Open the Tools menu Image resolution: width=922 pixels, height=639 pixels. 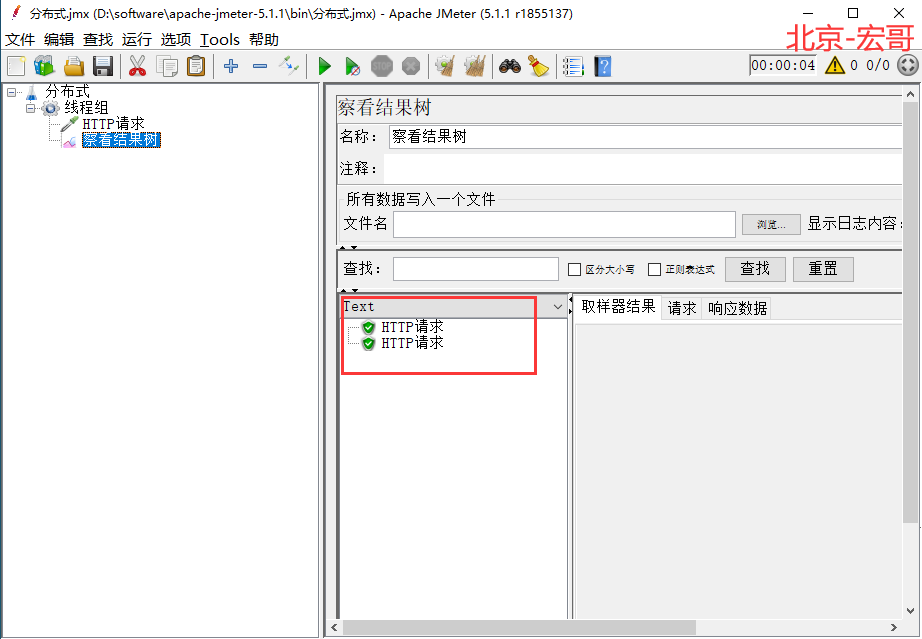[x=220, y=39]
